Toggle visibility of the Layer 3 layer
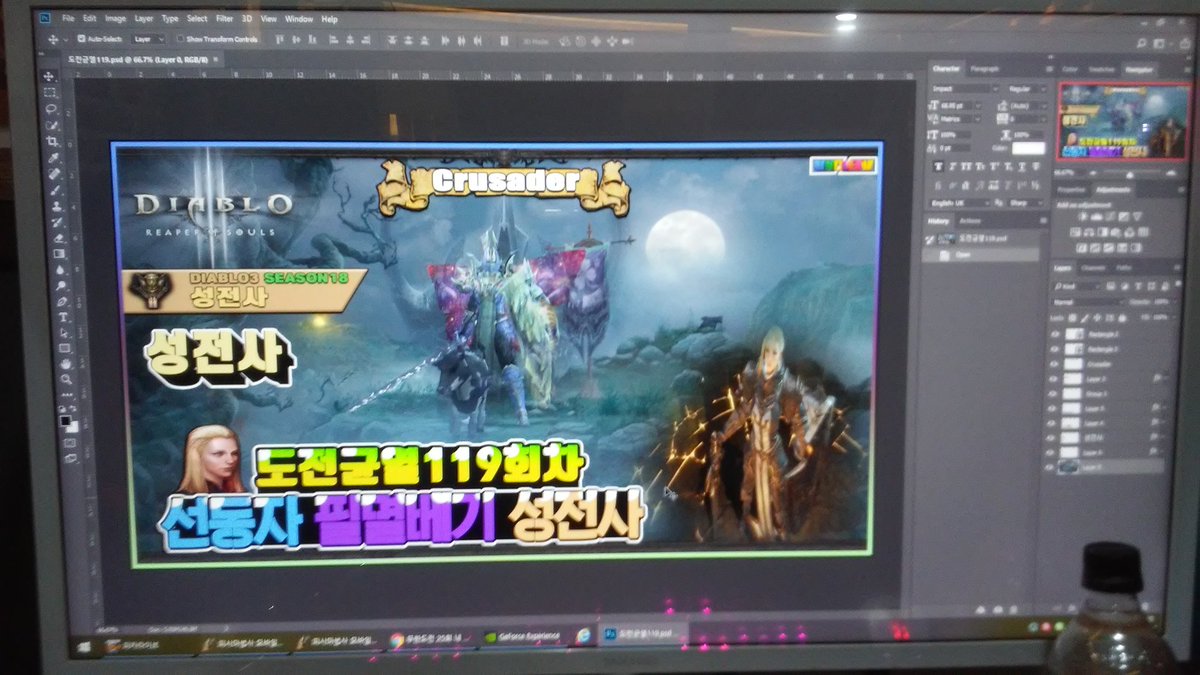The image size is (1200, 675). (x=1051, y=379)
